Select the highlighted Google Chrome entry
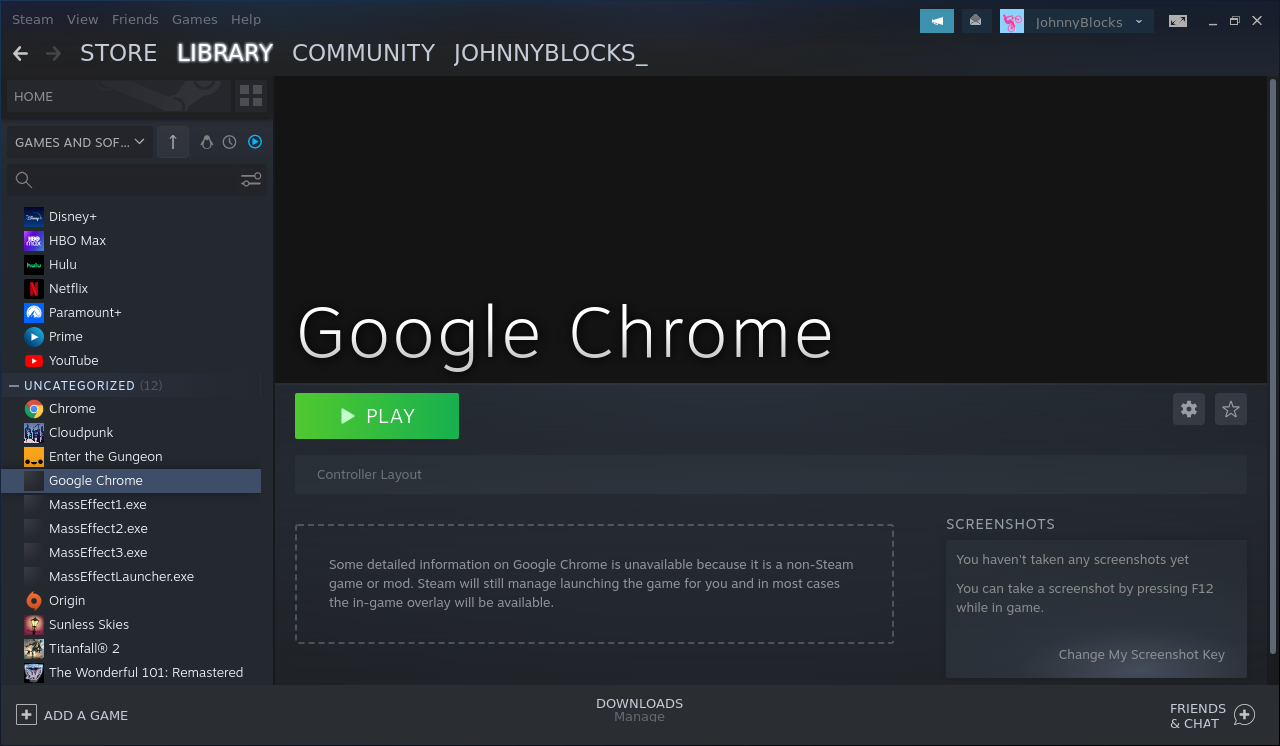 (x=131, y=480)
